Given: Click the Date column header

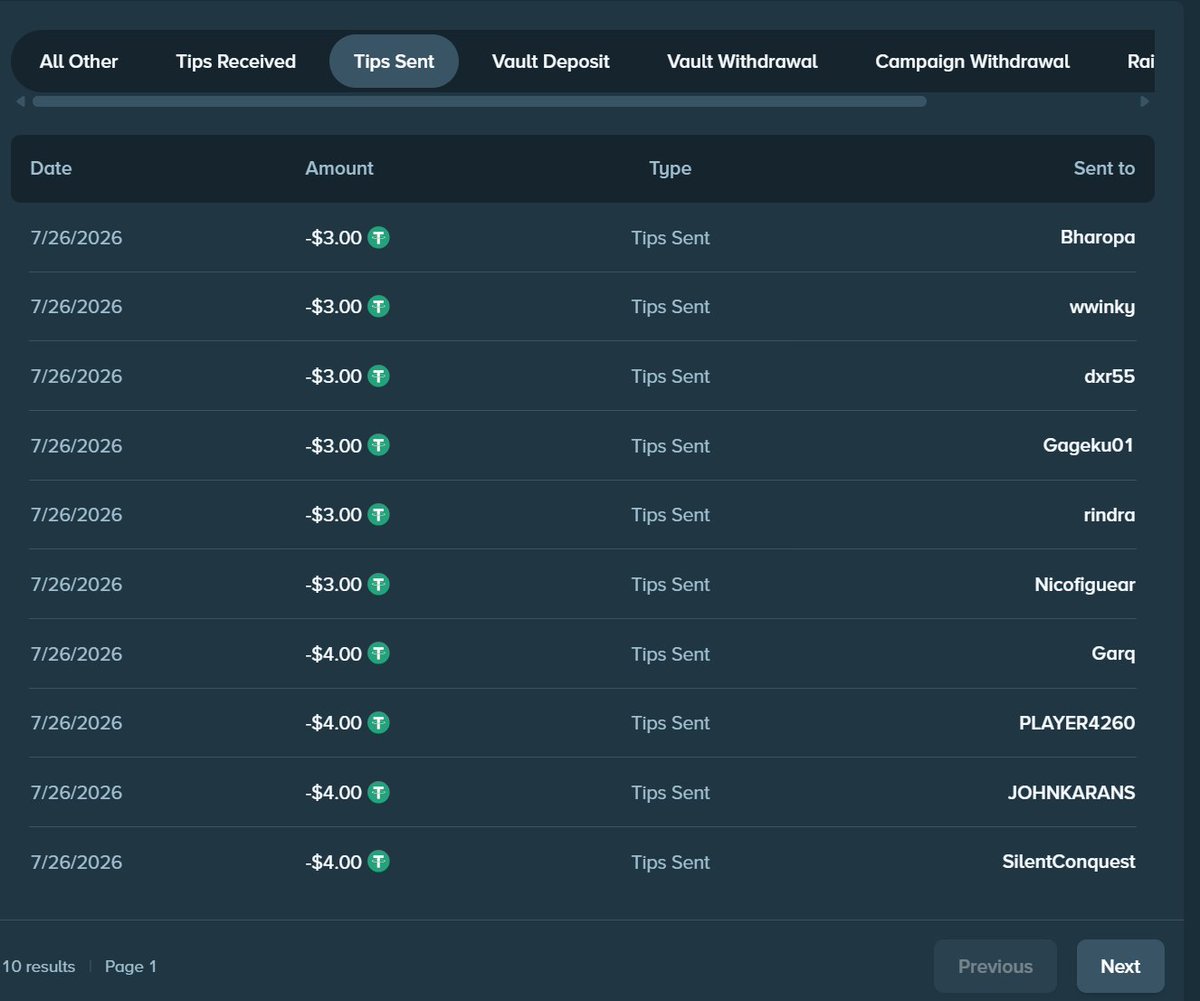Looking at the screenshot, I should coord(51,169).
